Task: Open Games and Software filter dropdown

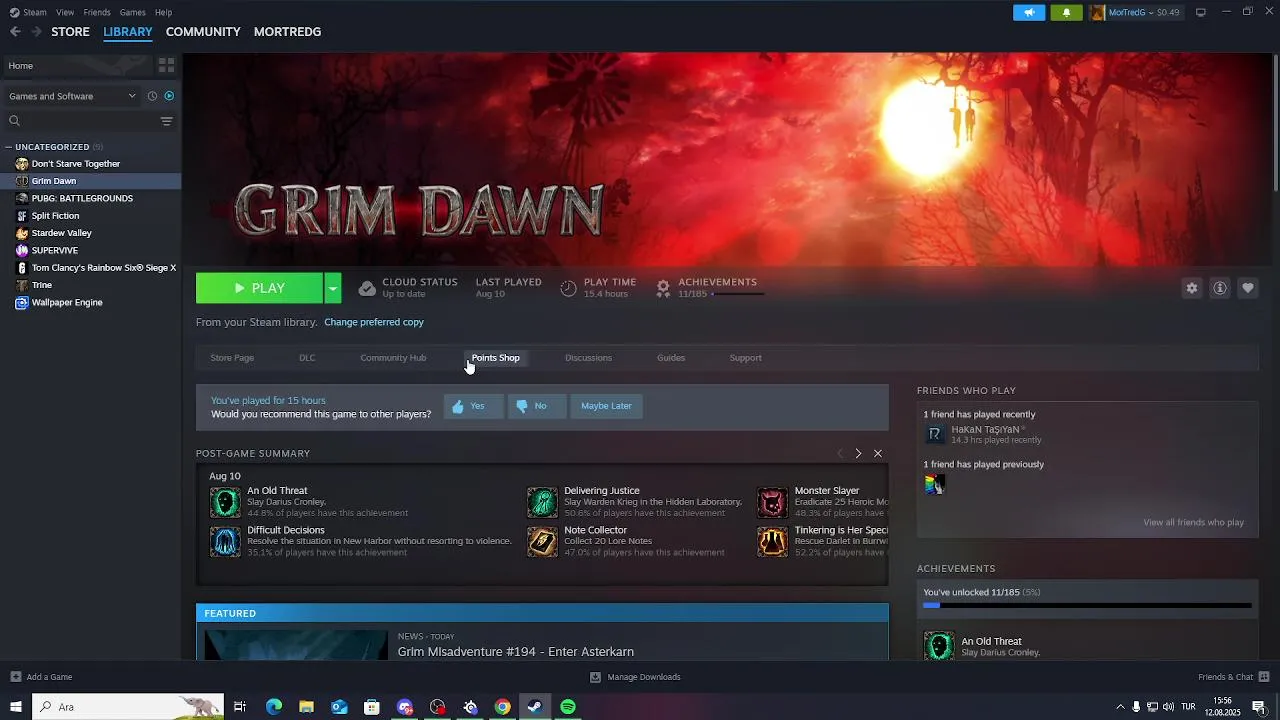Action: click(72, 96)
